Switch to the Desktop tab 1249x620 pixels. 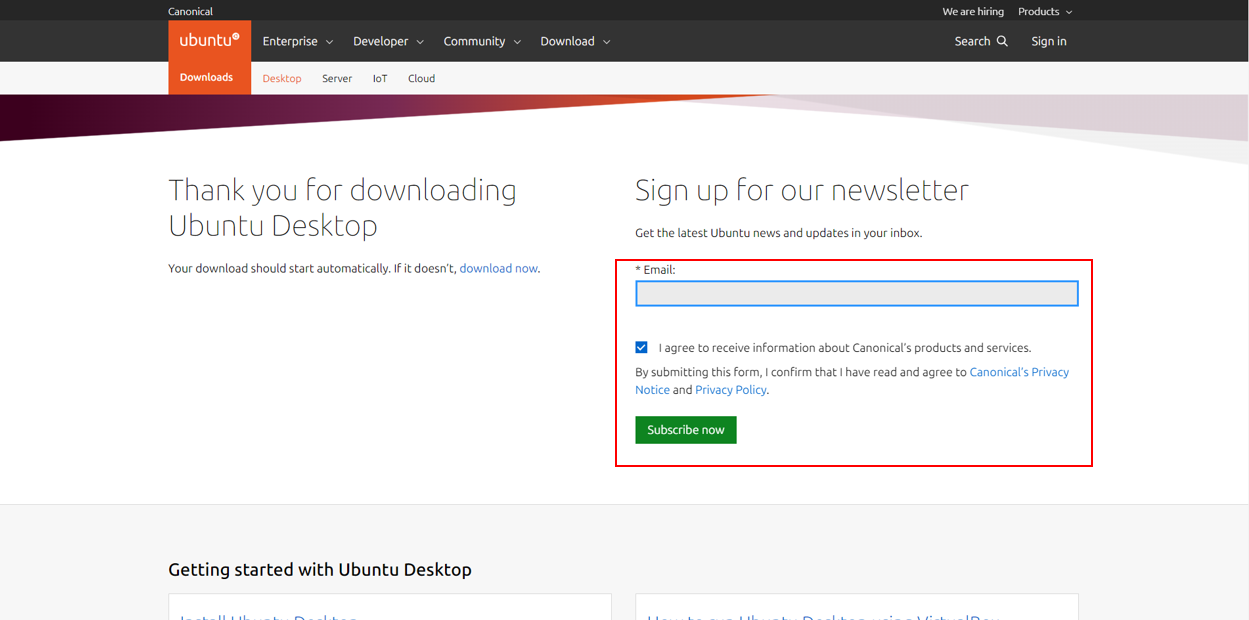pyautogui.click(x=282, y=78)
